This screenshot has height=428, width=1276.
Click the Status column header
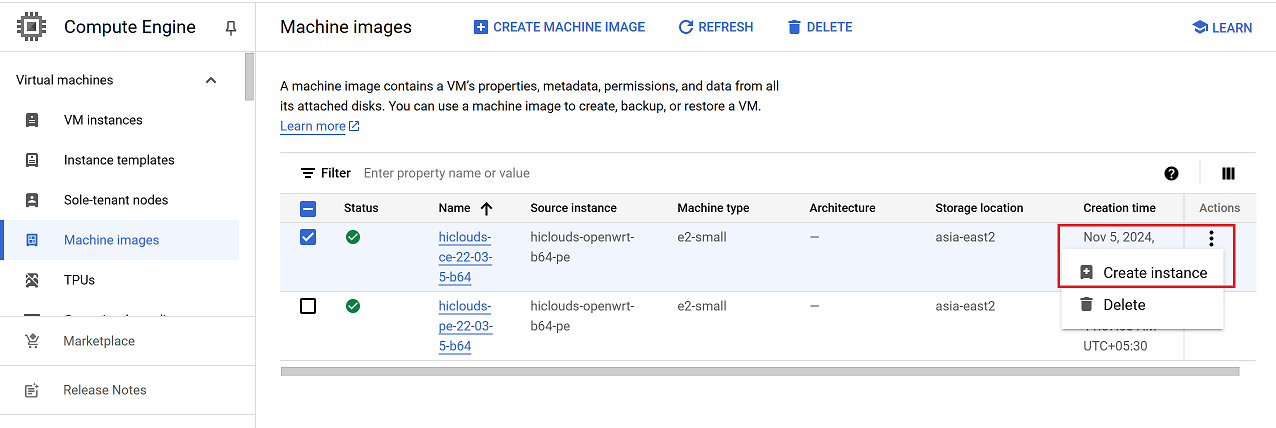361,208
